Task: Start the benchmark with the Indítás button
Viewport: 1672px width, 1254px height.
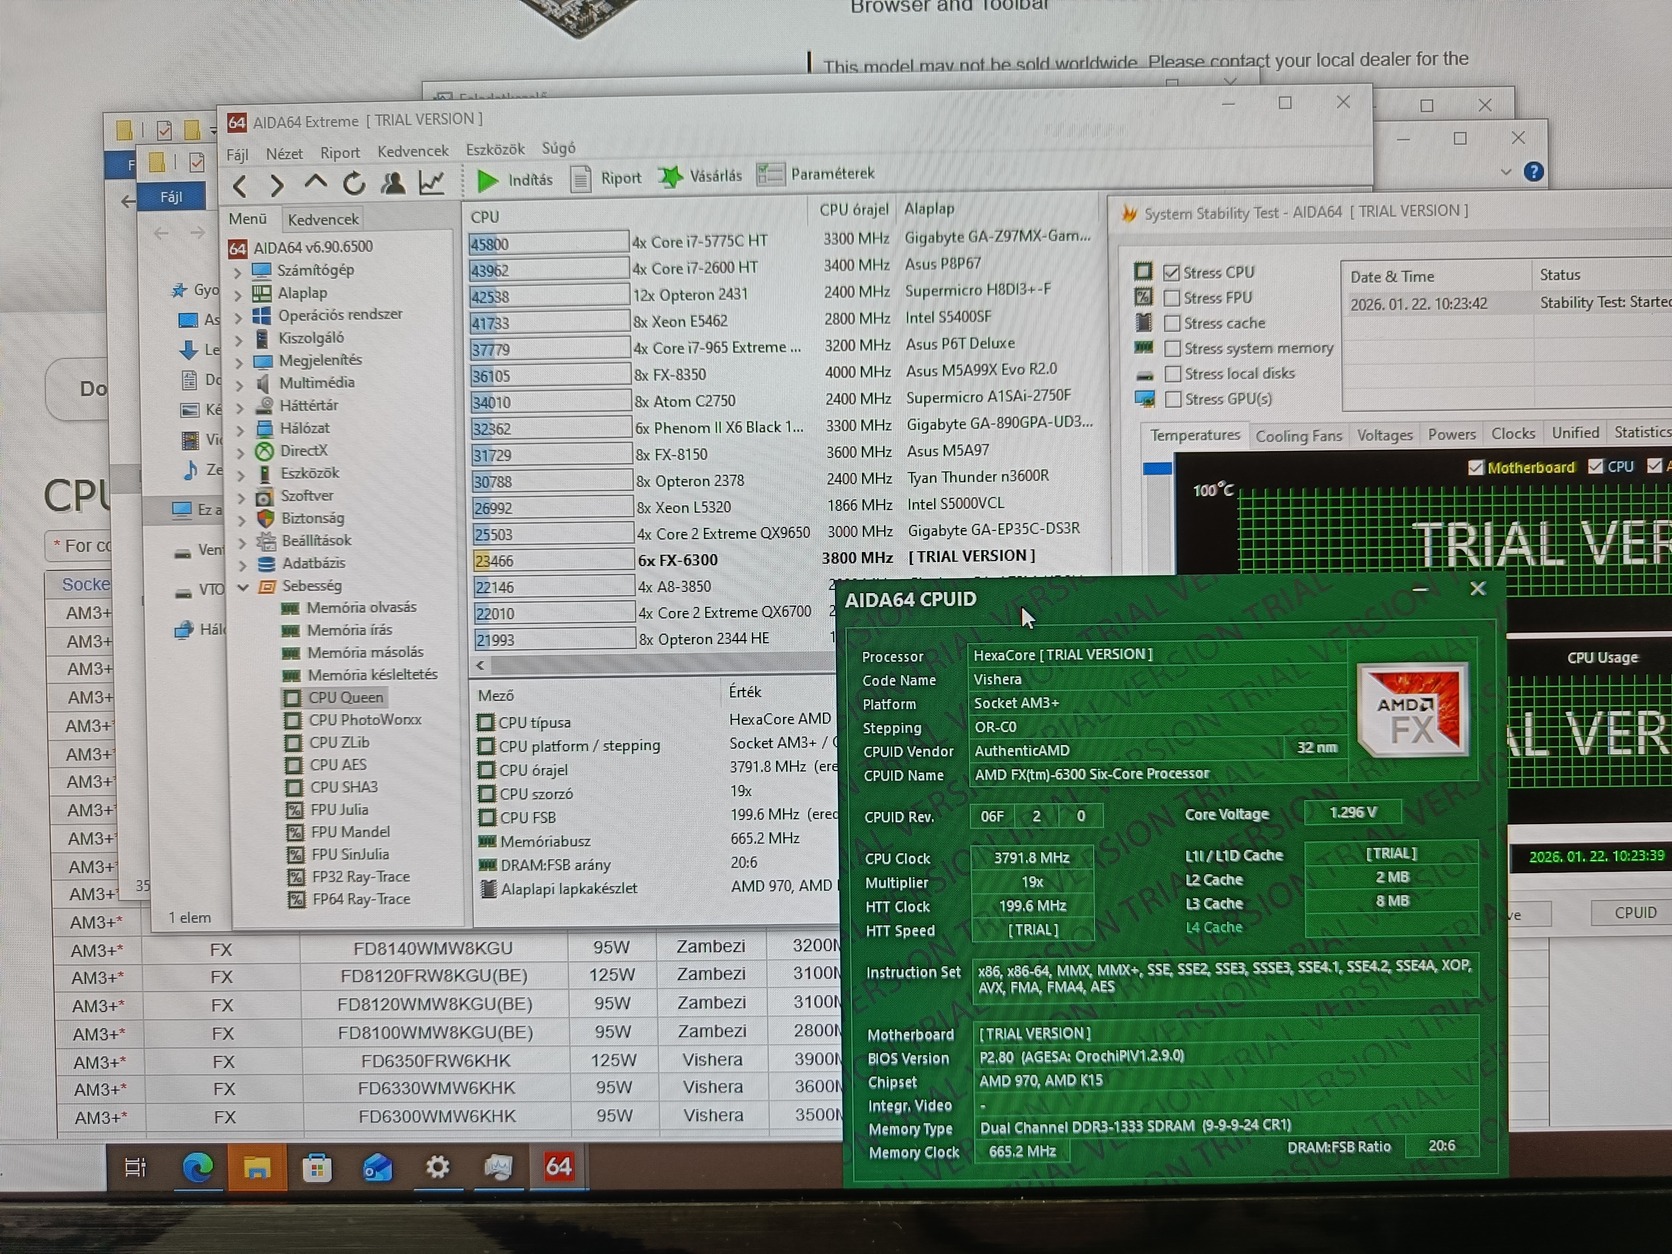Action: 515,180
